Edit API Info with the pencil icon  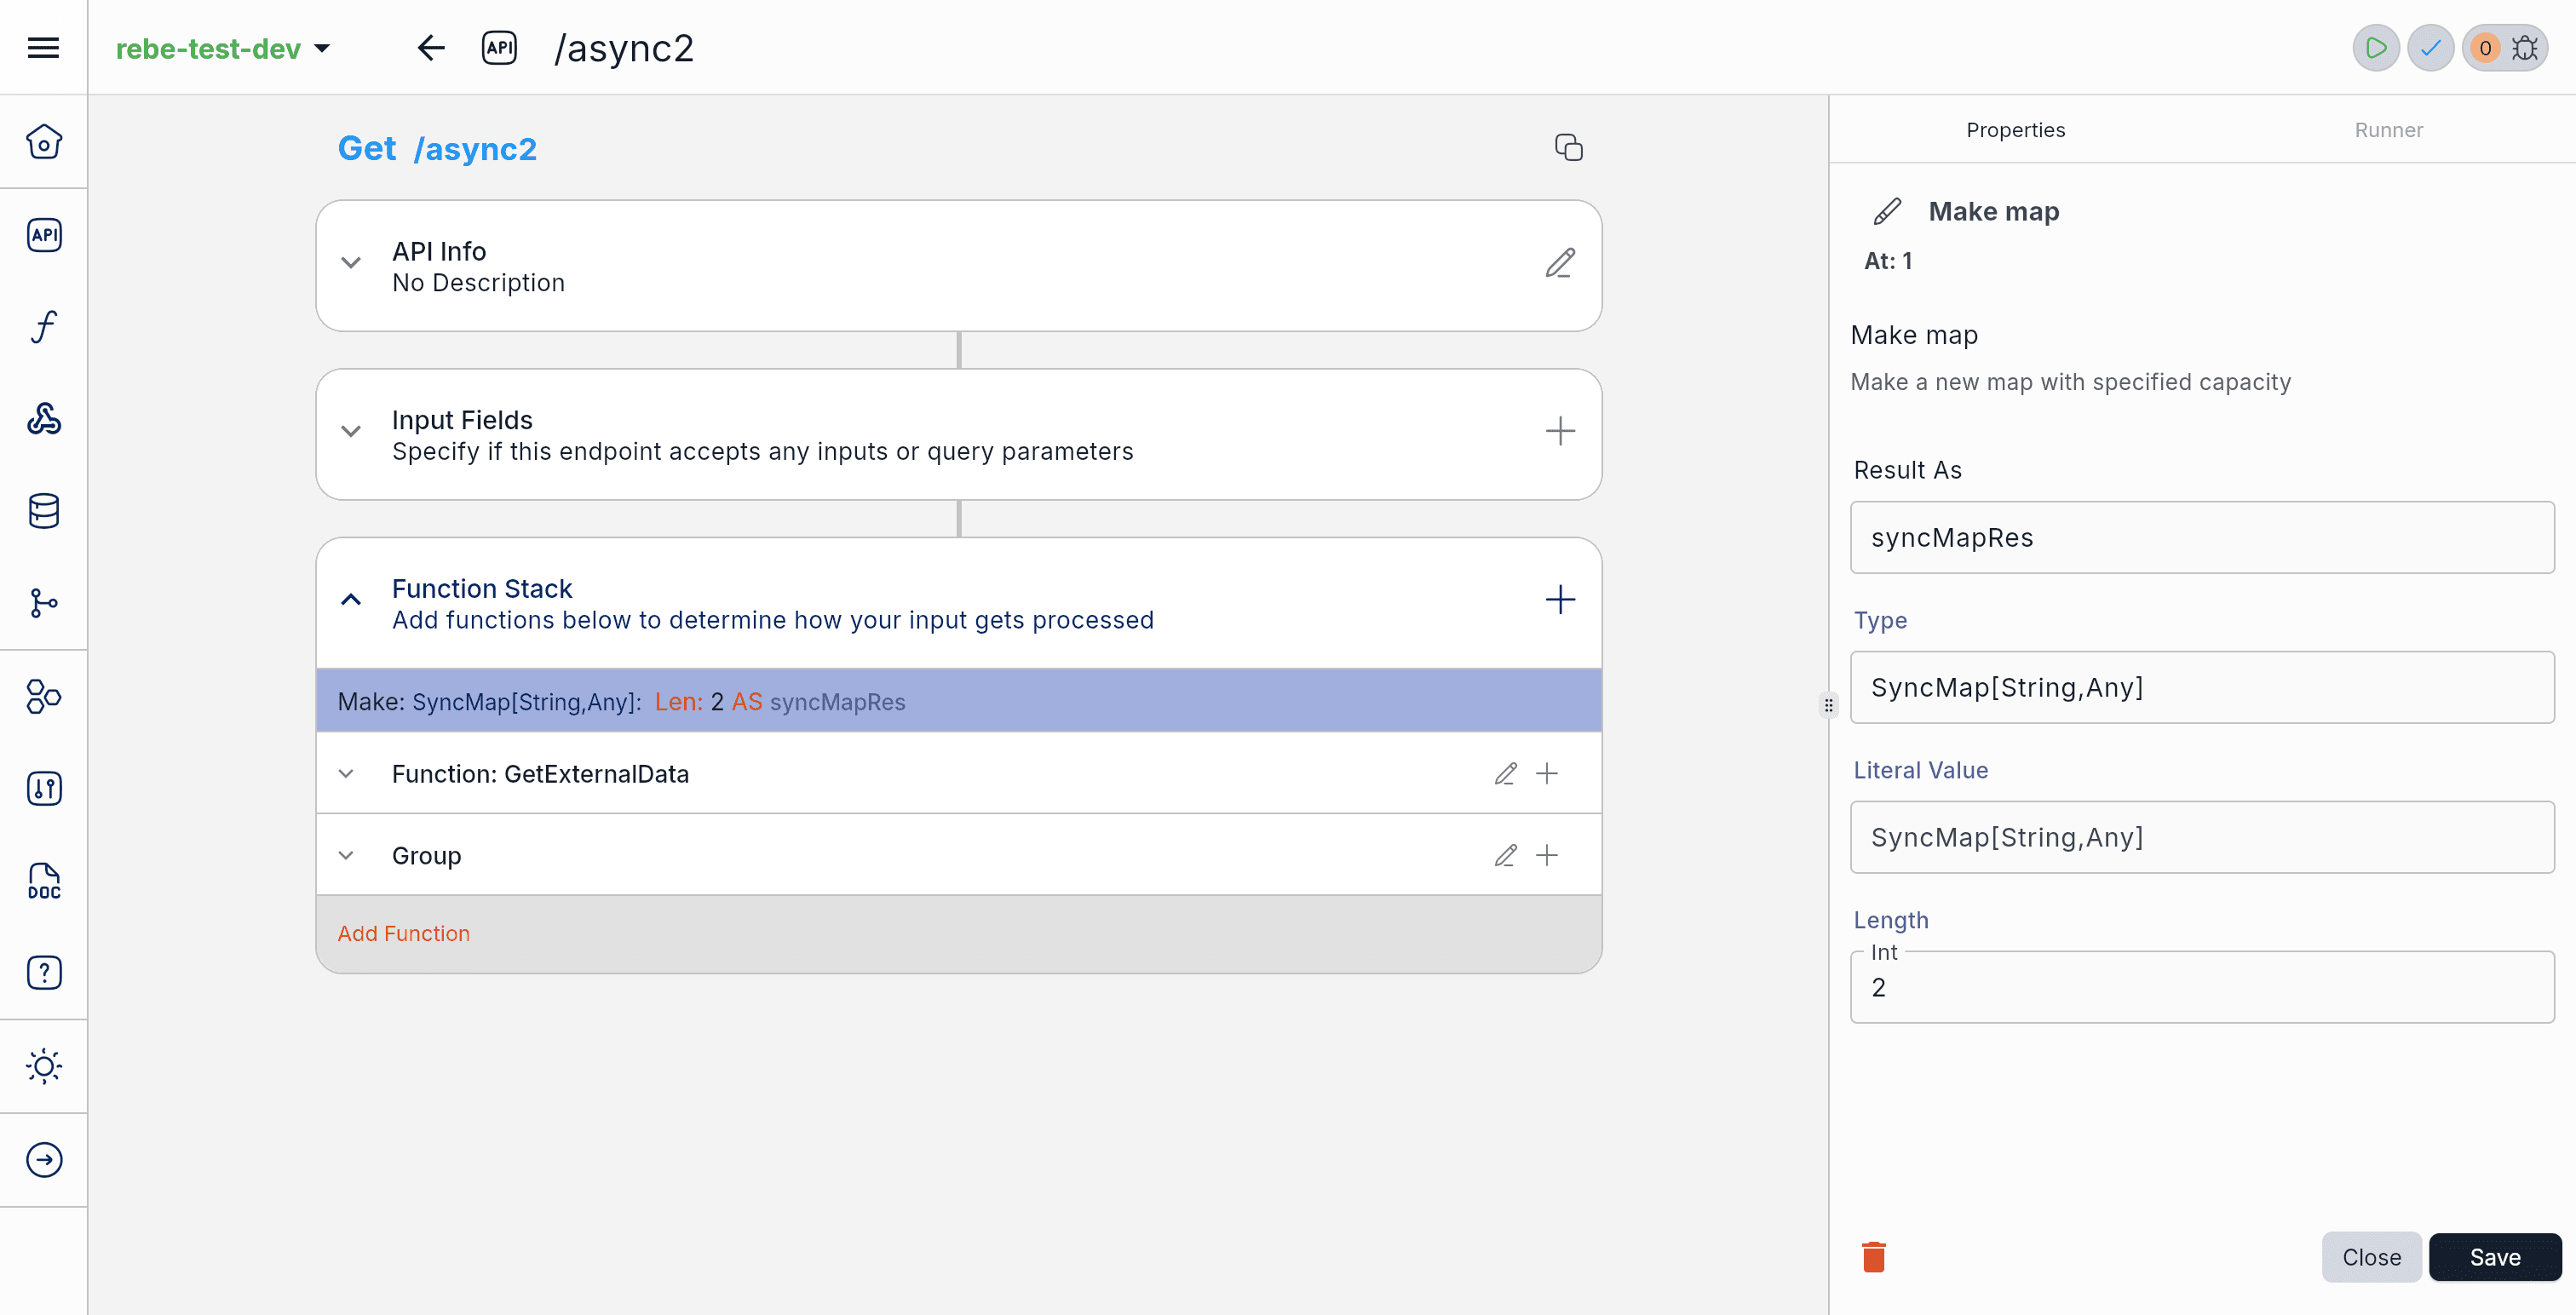[x=1560, y=263]
